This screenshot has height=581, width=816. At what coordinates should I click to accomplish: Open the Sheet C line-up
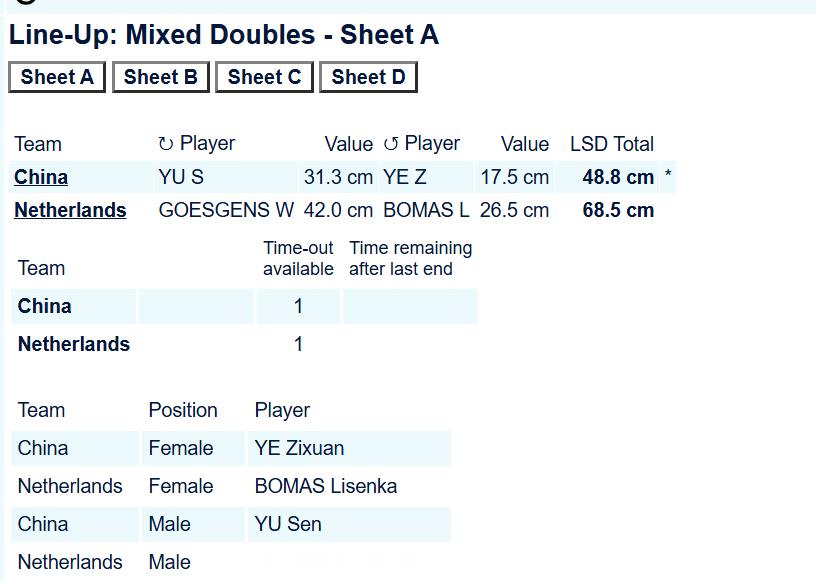264,77
